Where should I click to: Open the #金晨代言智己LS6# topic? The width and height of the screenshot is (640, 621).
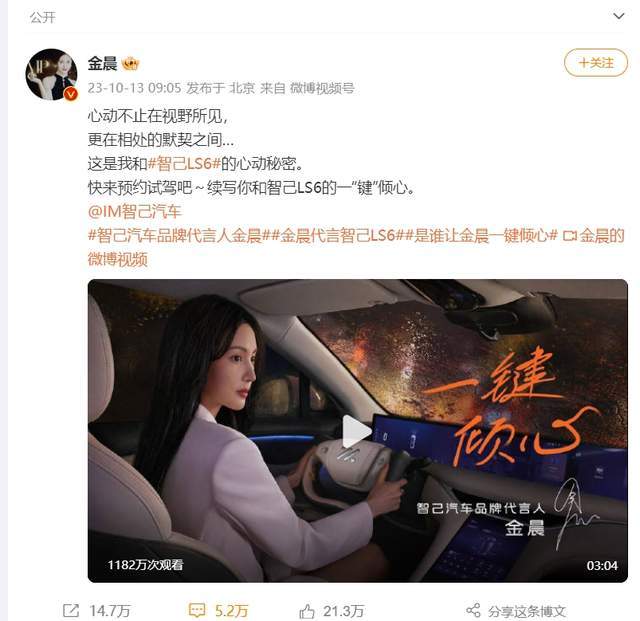(337, 236)
